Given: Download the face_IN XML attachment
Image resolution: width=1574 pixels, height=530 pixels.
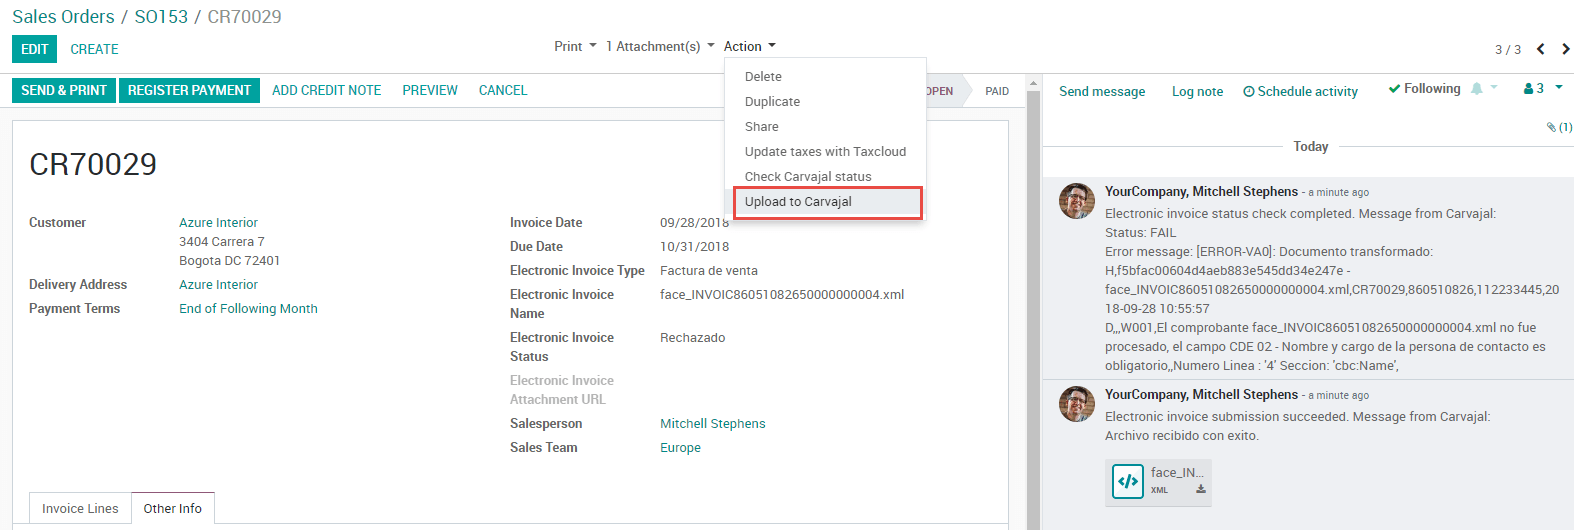Looking at the screenshot, I should 1201,489.
